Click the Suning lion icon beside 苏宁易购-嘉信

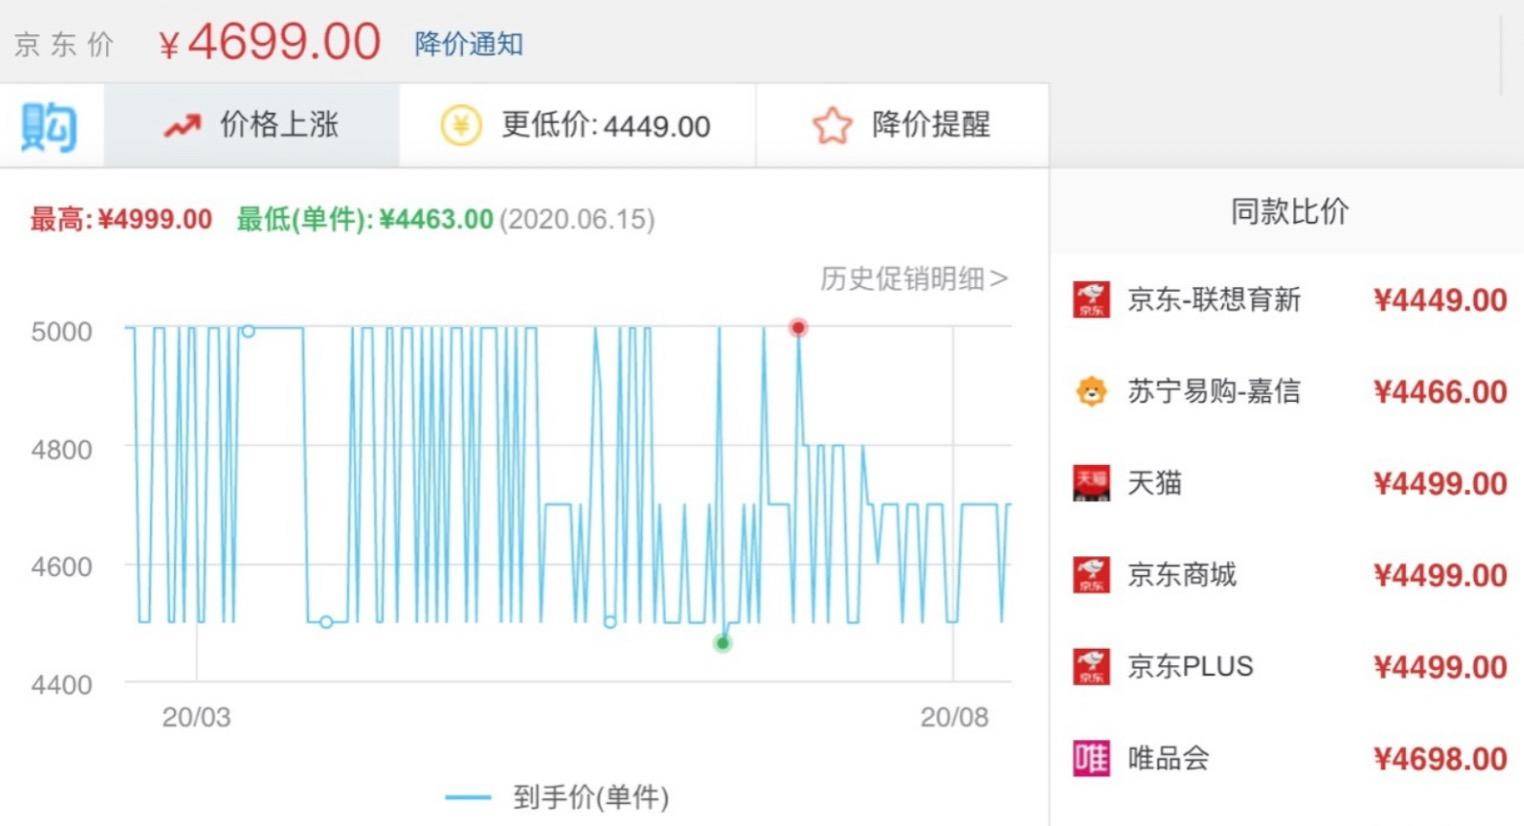(1091, 391)
